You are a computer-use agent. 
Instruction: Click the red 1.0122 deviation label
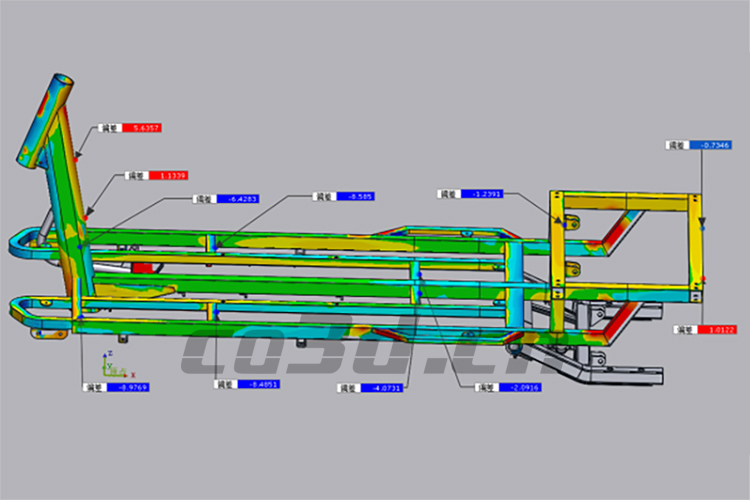(x=705, y=328)
